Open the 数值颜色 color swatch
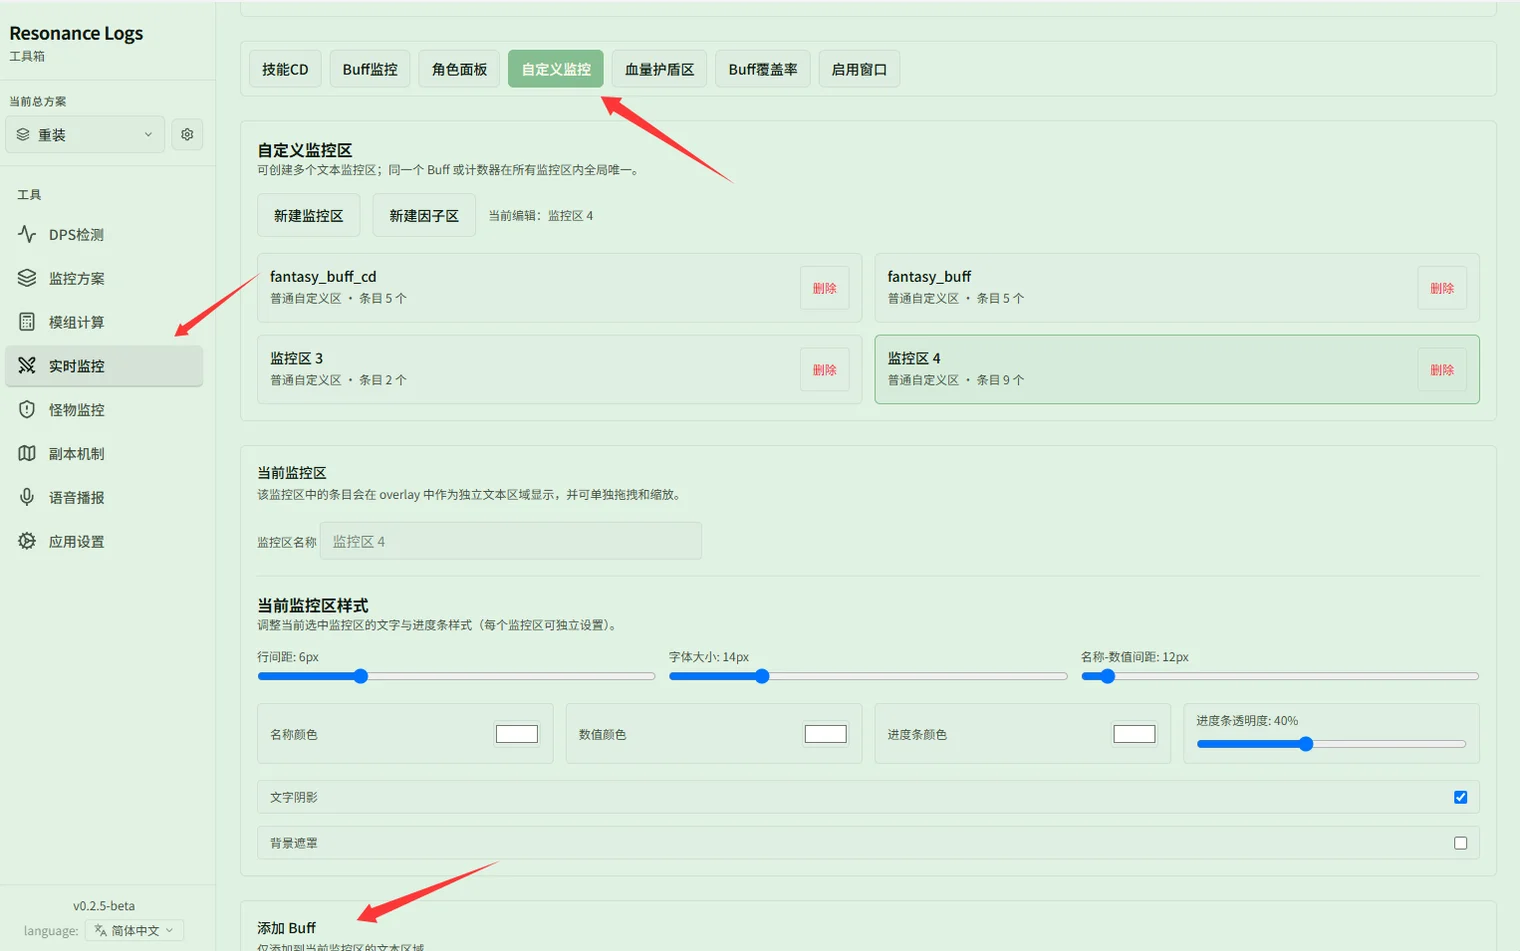The height and width of the screenshot is (951, 1520). click(826, 734)
